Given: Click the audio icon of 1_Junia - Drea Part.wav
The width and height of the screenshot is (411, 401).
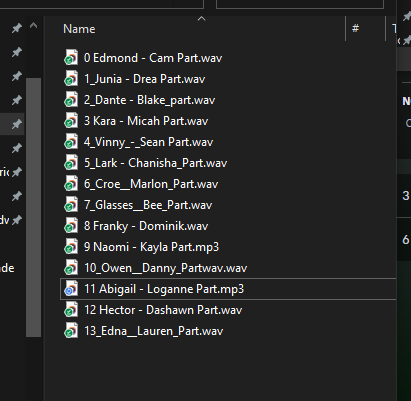Looking at the screenshot, I should [71, 78].
